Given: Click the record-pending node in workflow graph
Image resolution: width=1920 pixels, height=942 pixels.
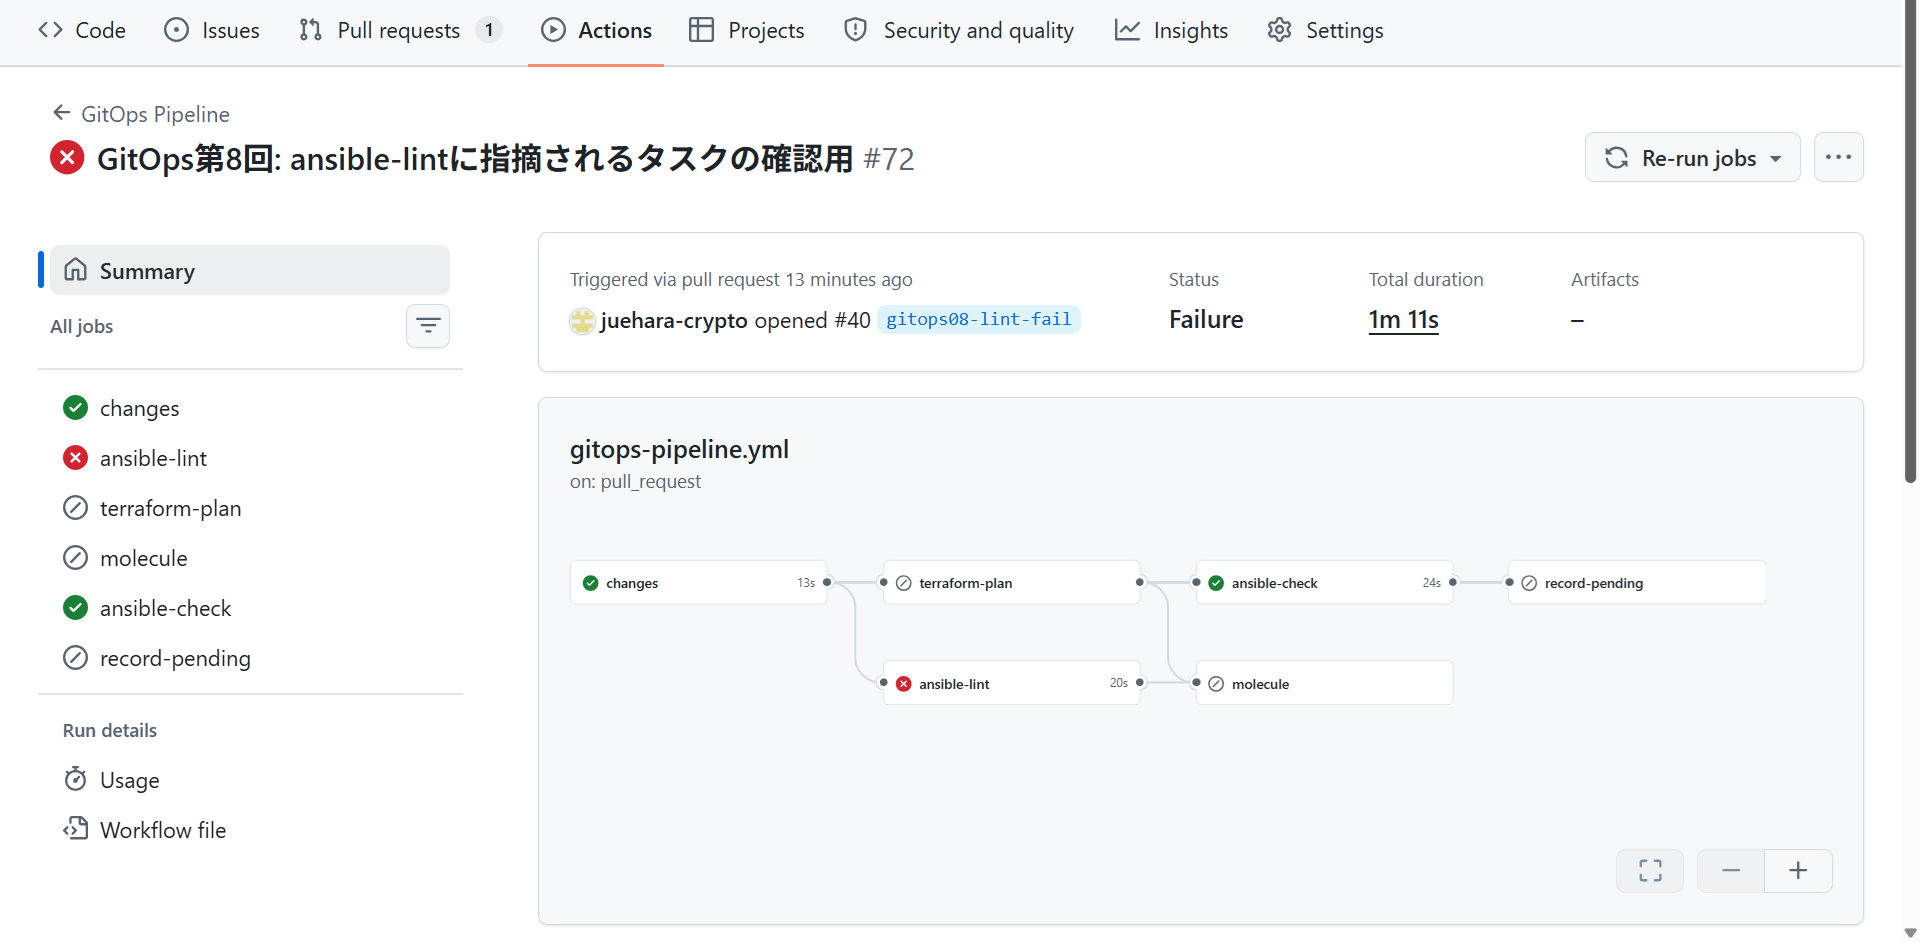Looking at the screenshot, I should click(1637, 583).
